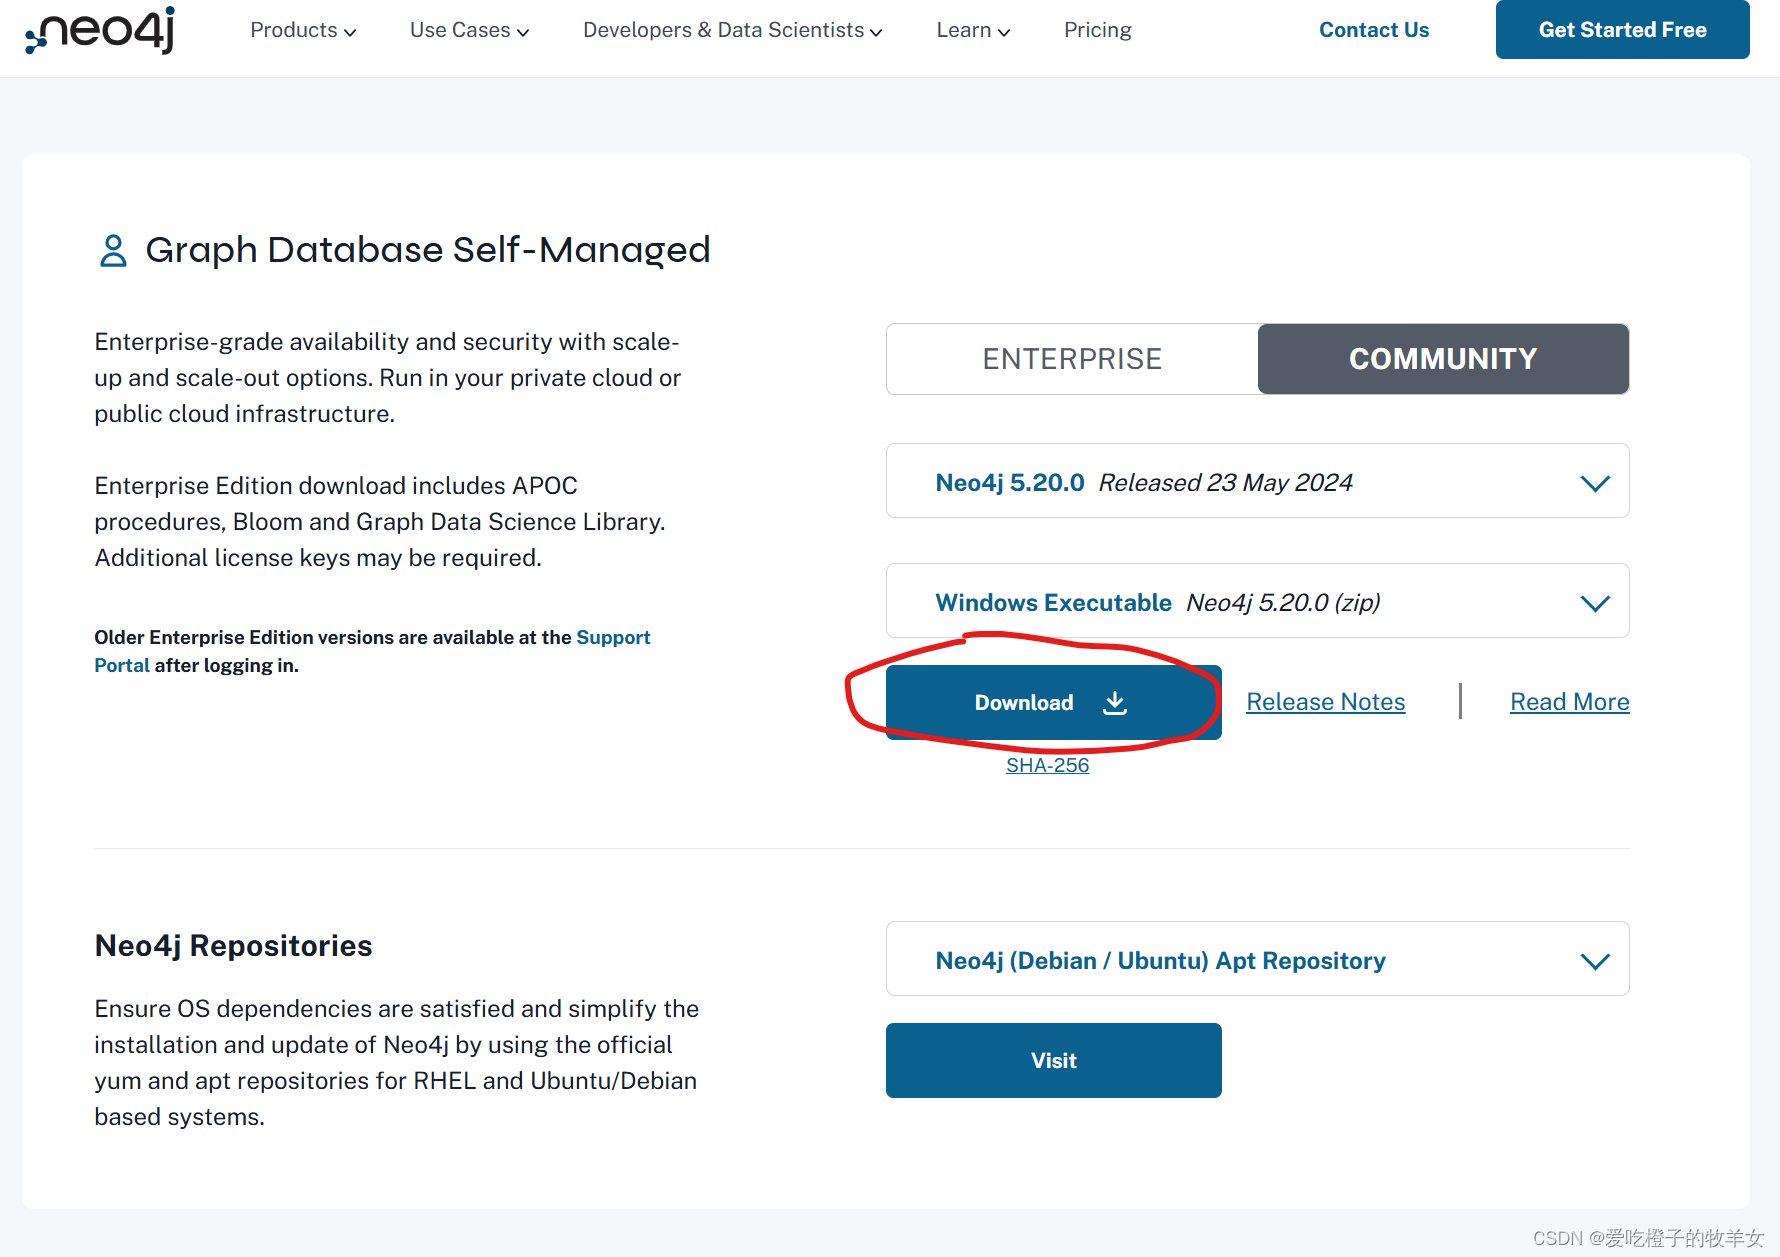Click the SHA-256 link
This screenshot has height=1257, width=1780.
[1047, 765]
